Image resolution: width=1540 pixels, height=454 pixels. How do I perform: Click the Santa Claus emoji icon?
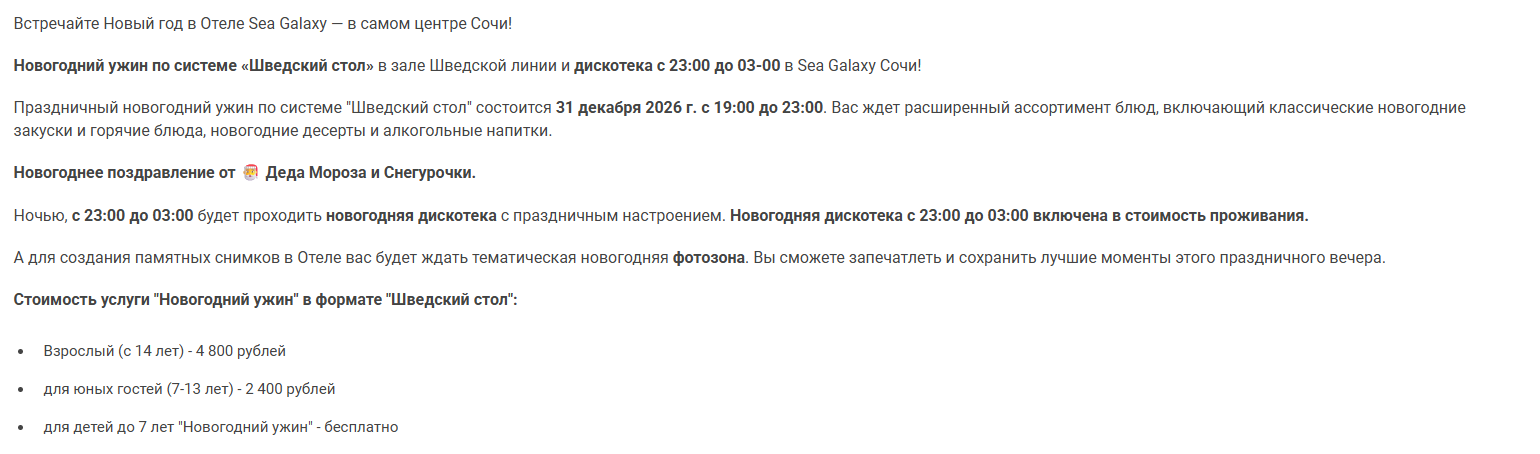click(x=251, y=172)
